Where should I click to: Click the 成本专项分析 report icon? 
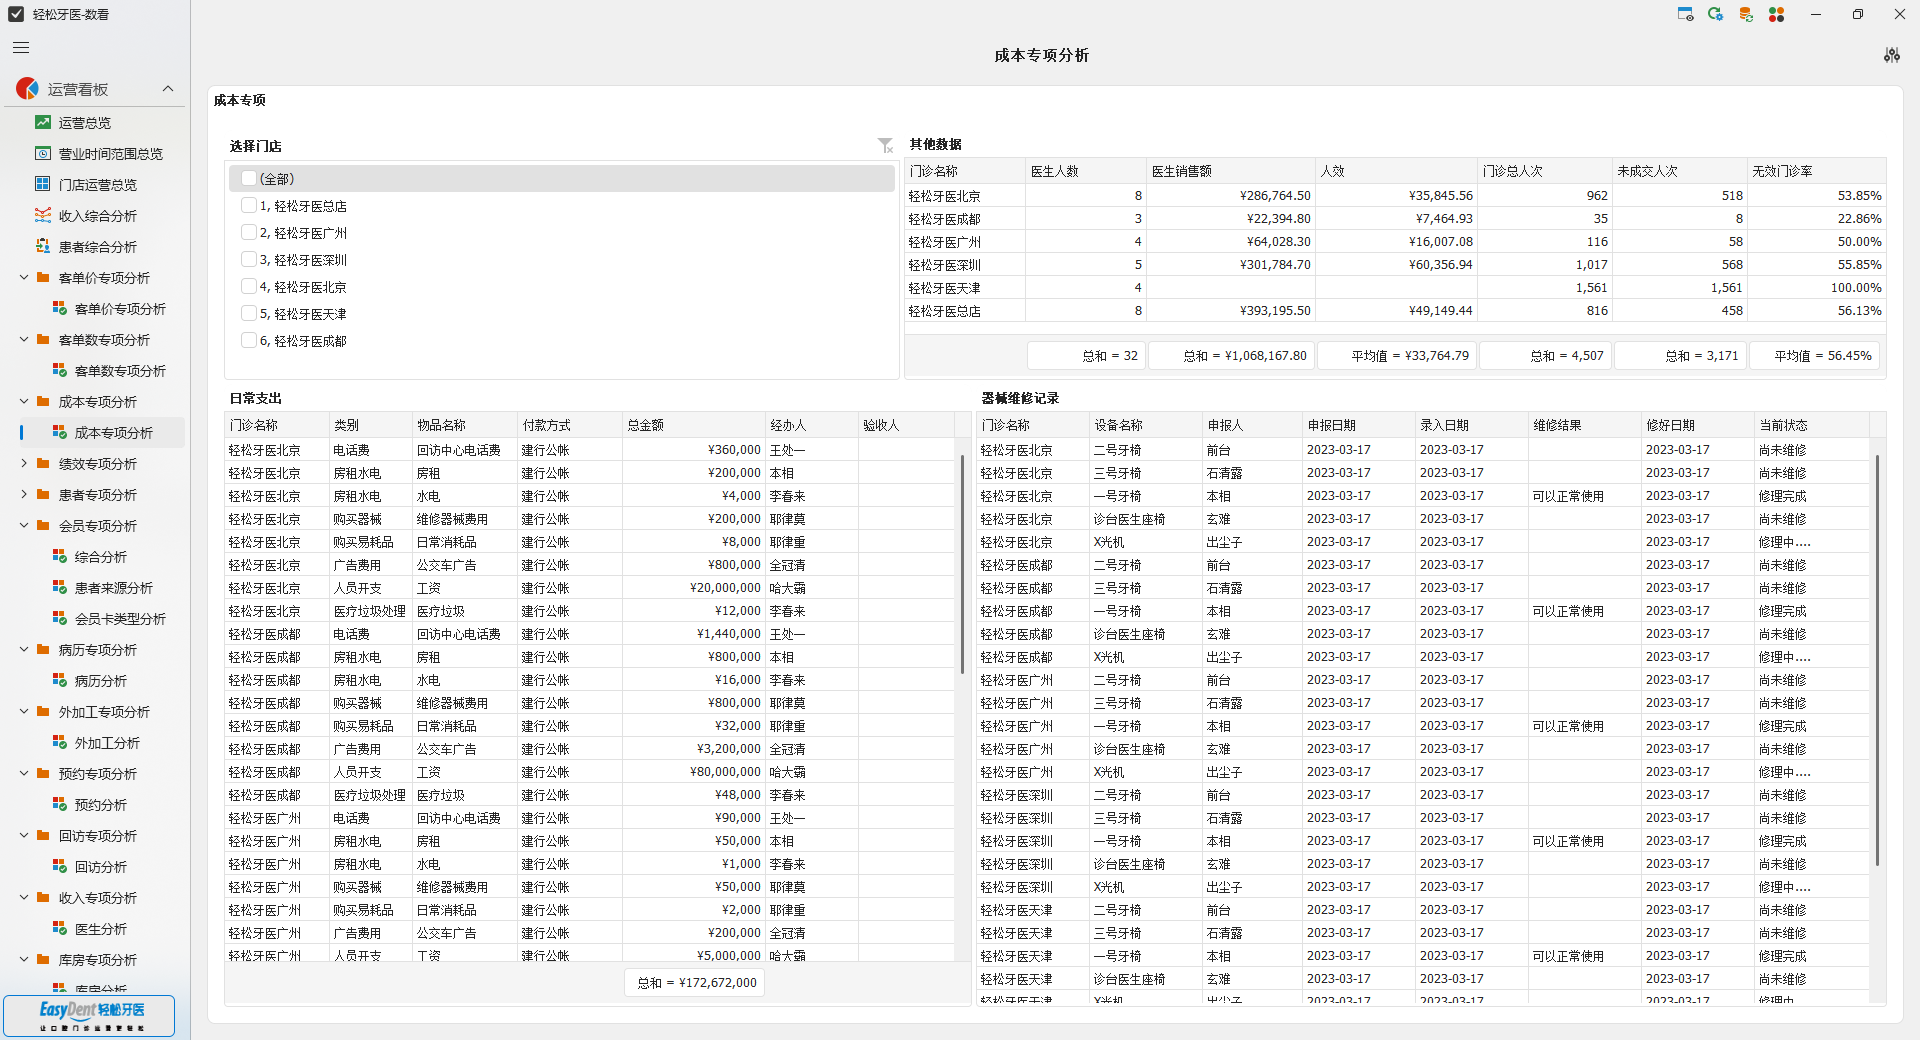point(60,433)
